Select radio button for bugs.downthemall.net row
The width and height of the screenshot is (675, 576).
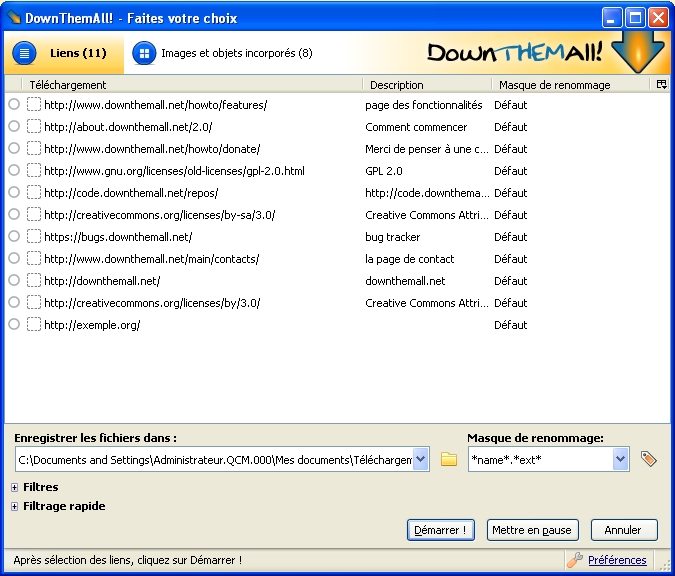click(14, 237)
